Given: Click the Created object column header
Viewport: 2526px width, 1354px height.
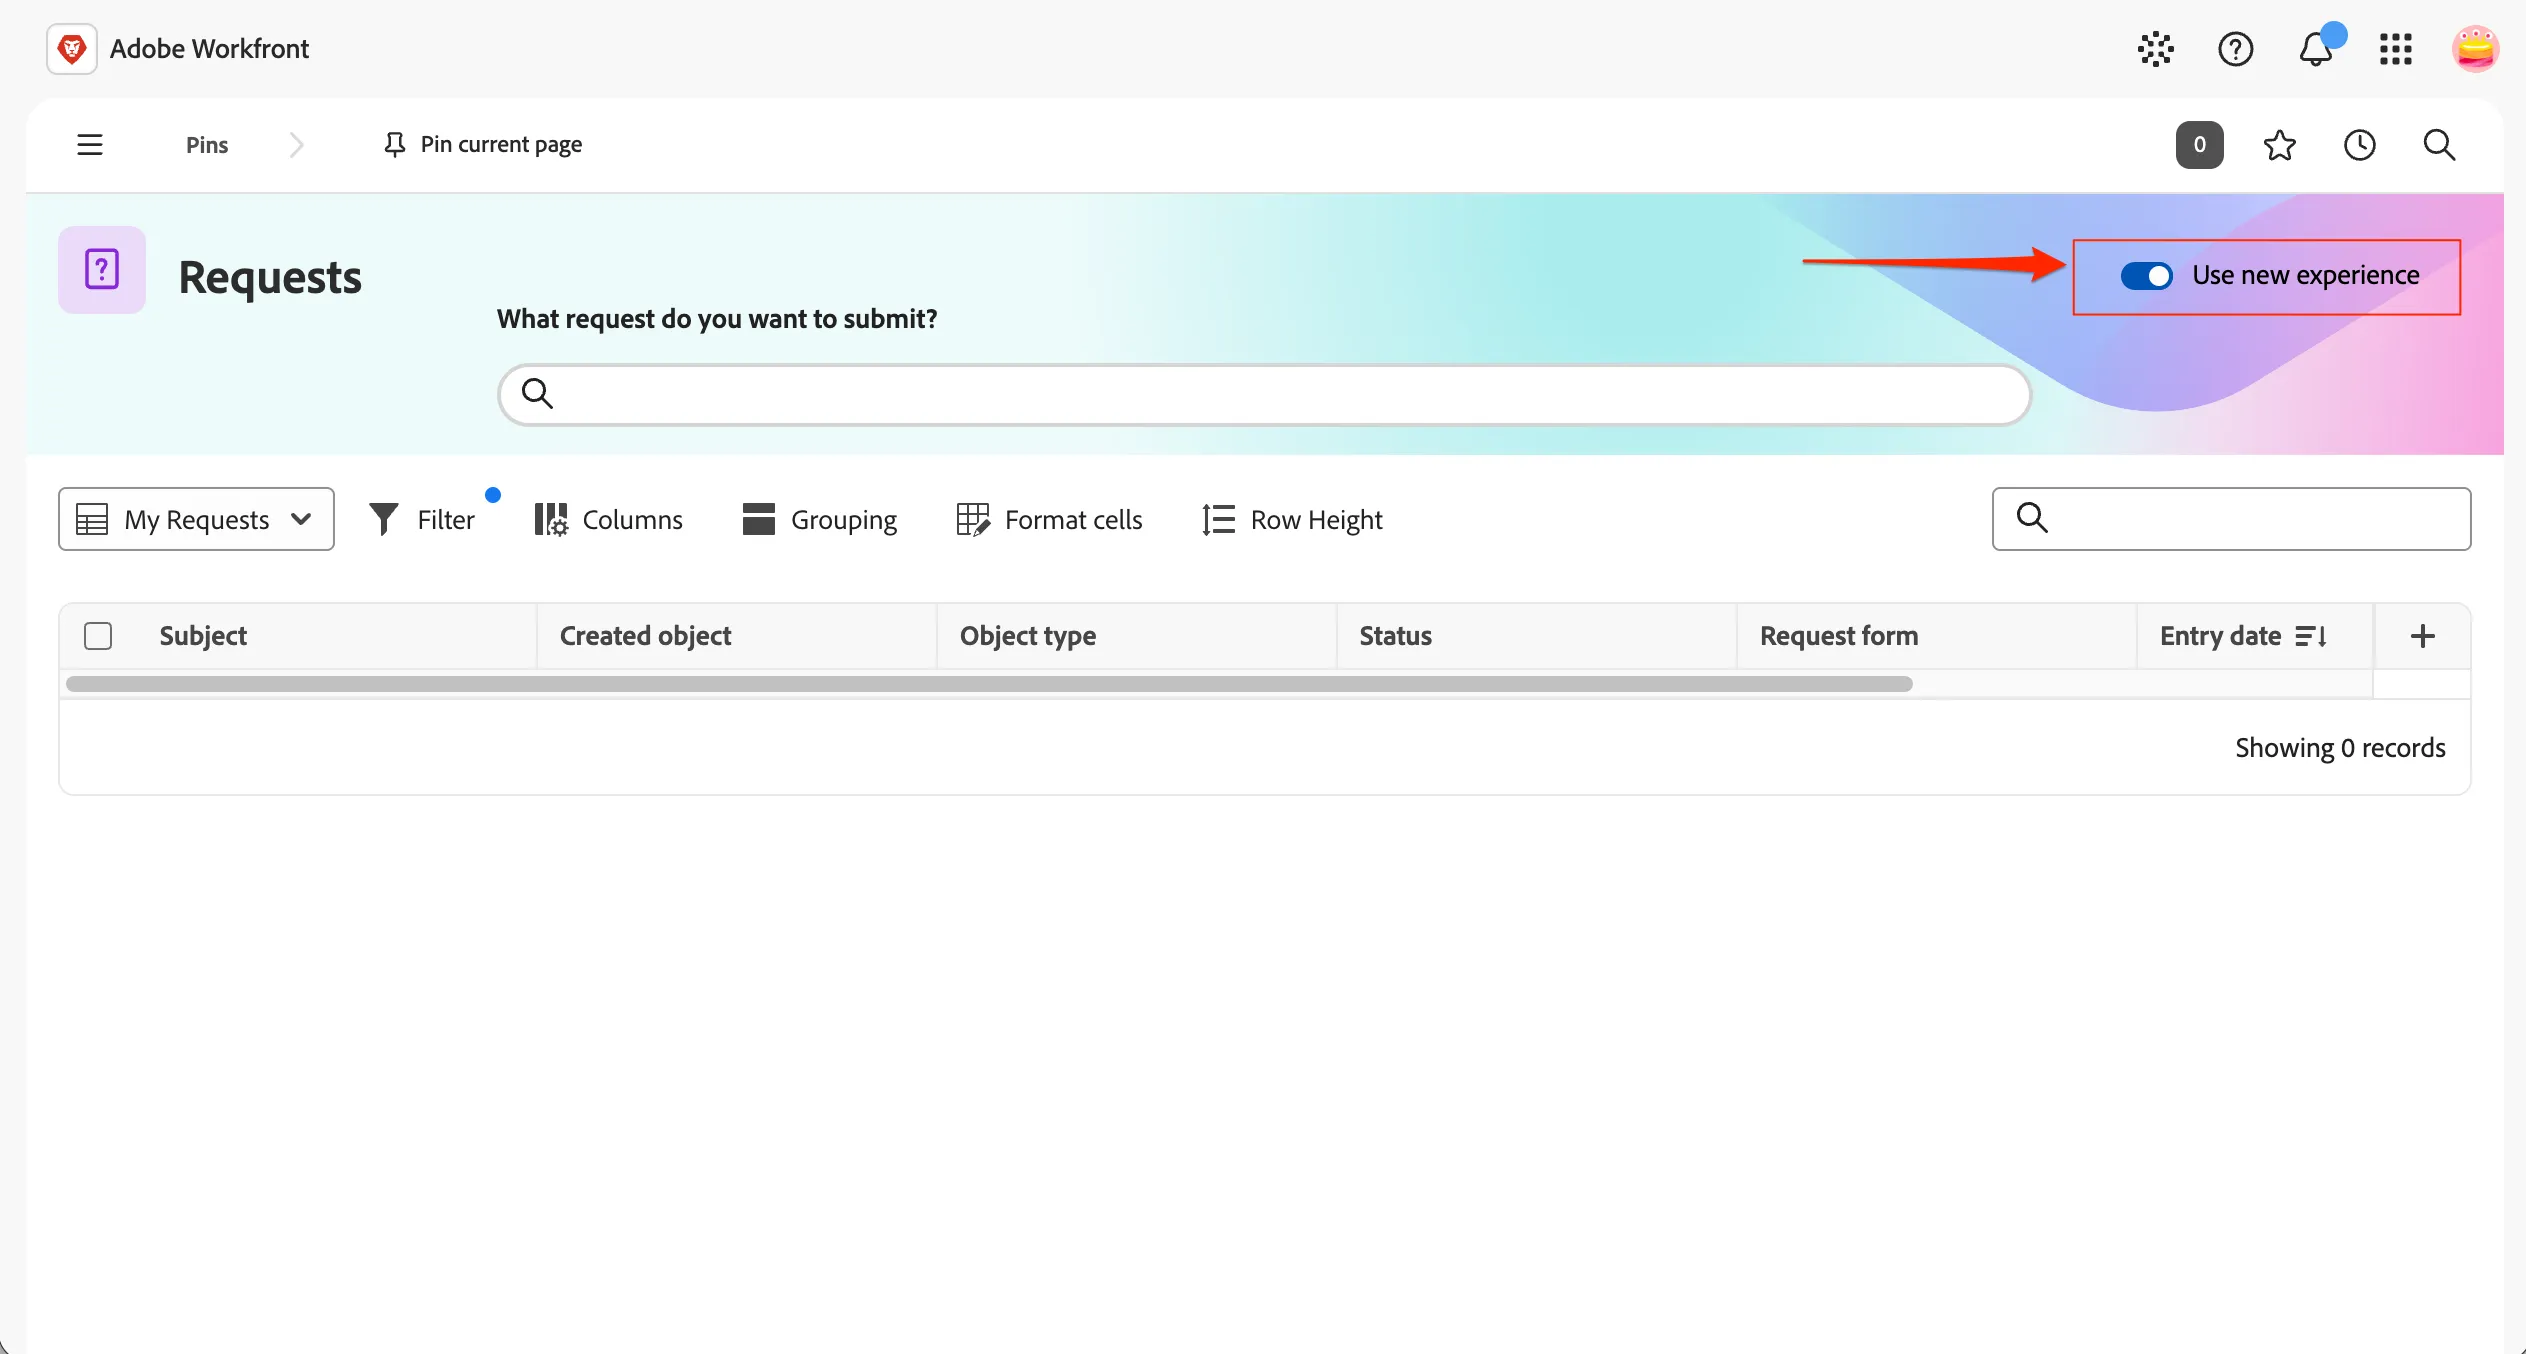Looking at the screenshot, I should pos(737,636).
